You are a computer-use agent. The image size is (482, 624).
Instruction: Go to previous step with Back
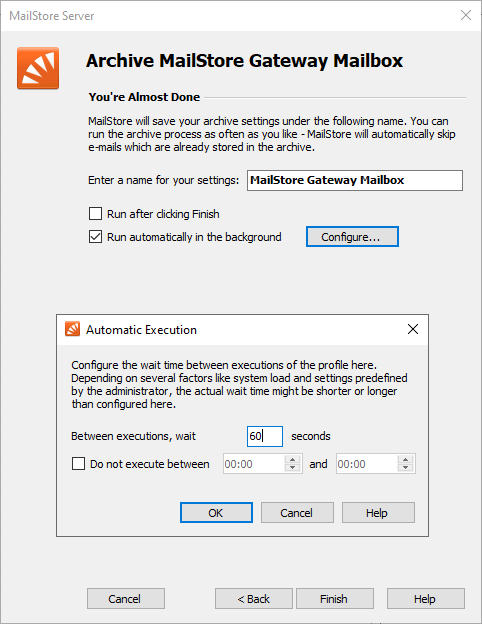pyautogui.click(x=254, y=599)
